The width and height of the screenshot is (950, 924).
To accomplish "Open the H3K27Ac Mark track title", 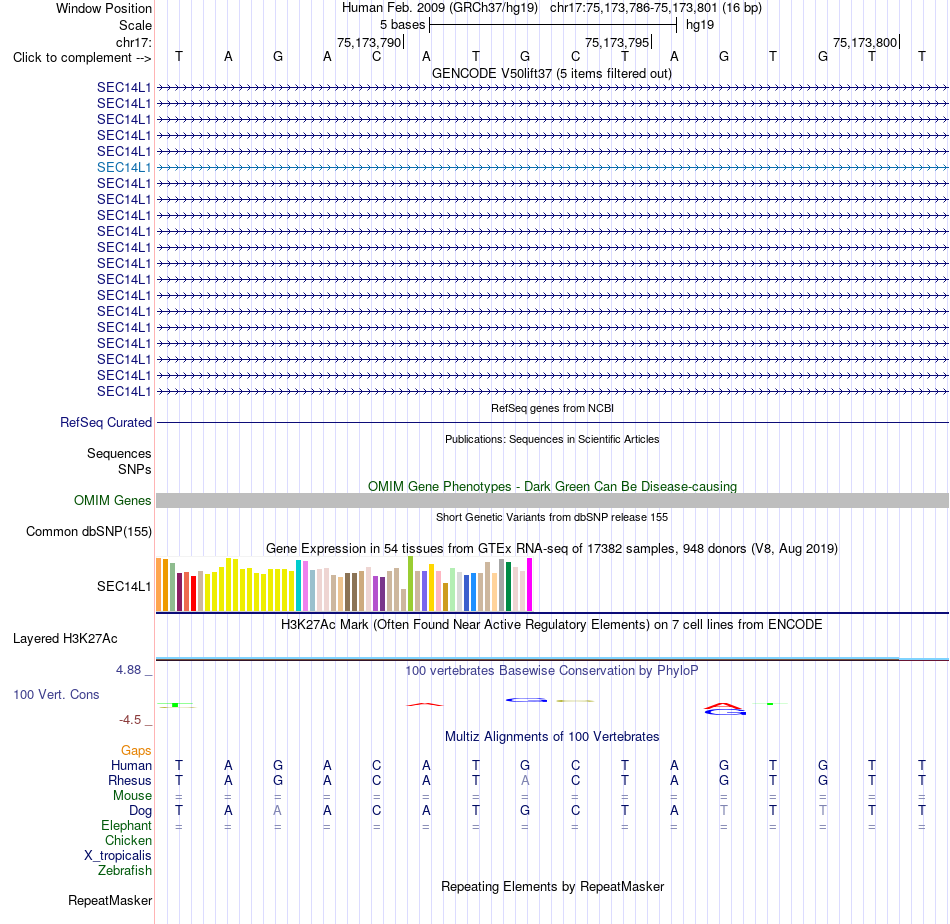I will click(552, 625).
